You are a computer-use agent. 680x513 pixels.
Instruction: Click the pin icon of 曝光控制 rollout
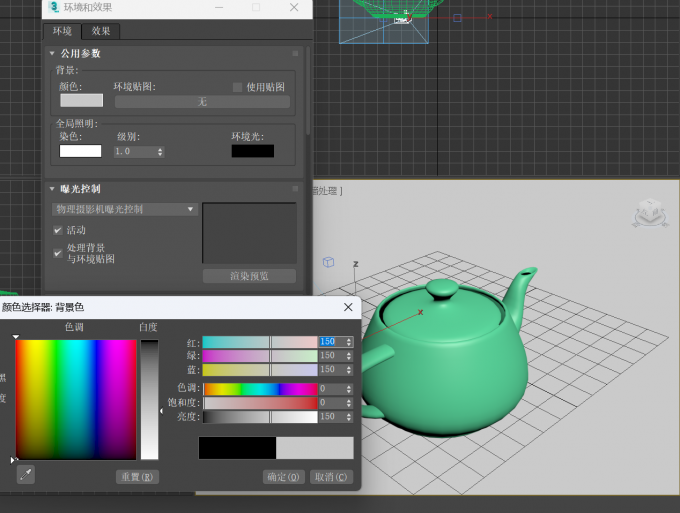pos(295,189)
